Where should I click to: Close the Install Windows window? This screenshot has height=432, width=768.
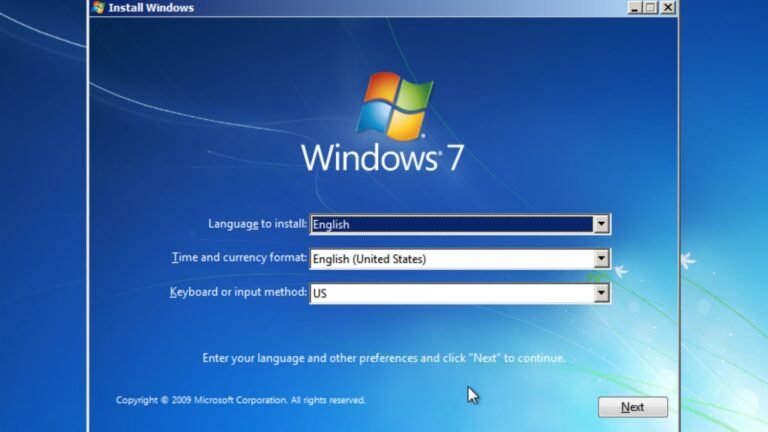[x=668, y=7]
